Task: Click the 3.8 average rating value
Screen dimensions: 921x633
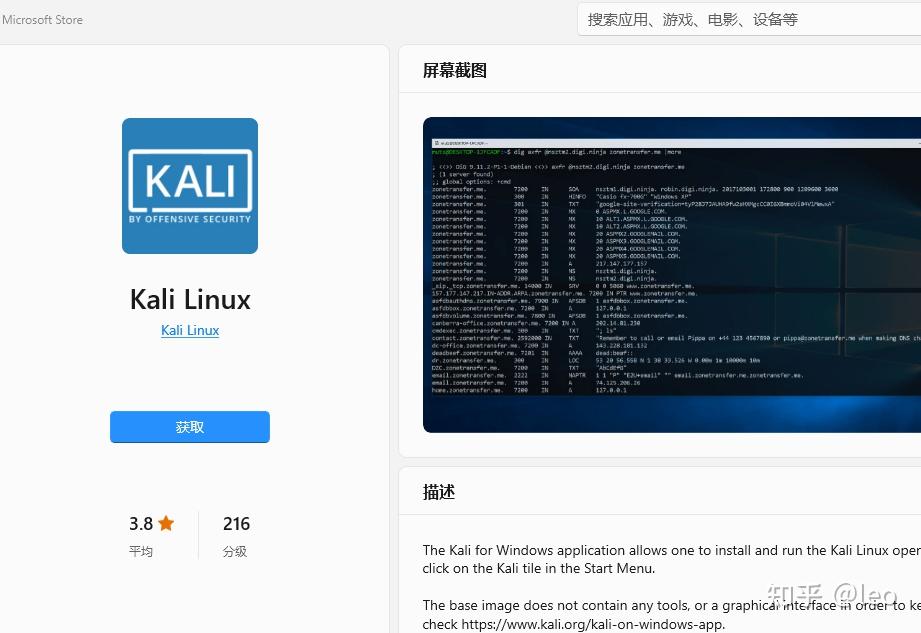Action: point(141,523)
